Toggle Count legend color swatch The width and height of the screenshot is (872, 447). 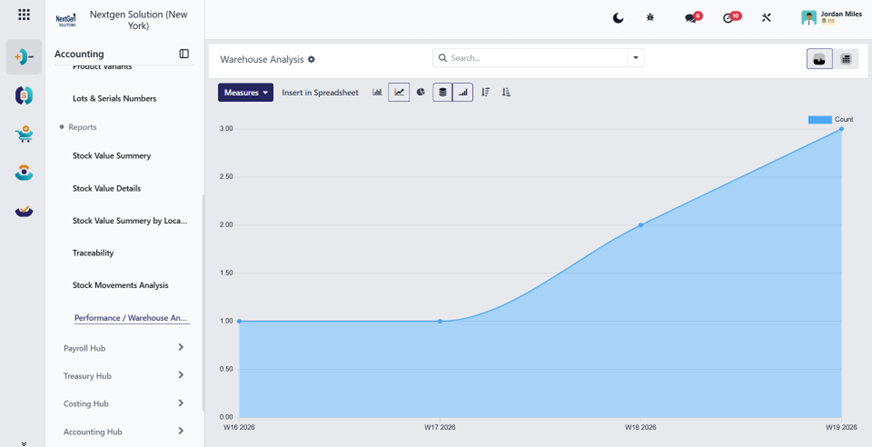(820, 120)
